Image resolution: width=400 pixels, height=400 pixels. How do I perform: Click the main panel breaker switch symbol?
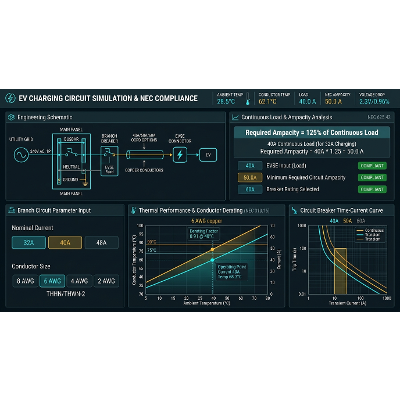click(x=71, y=153)
